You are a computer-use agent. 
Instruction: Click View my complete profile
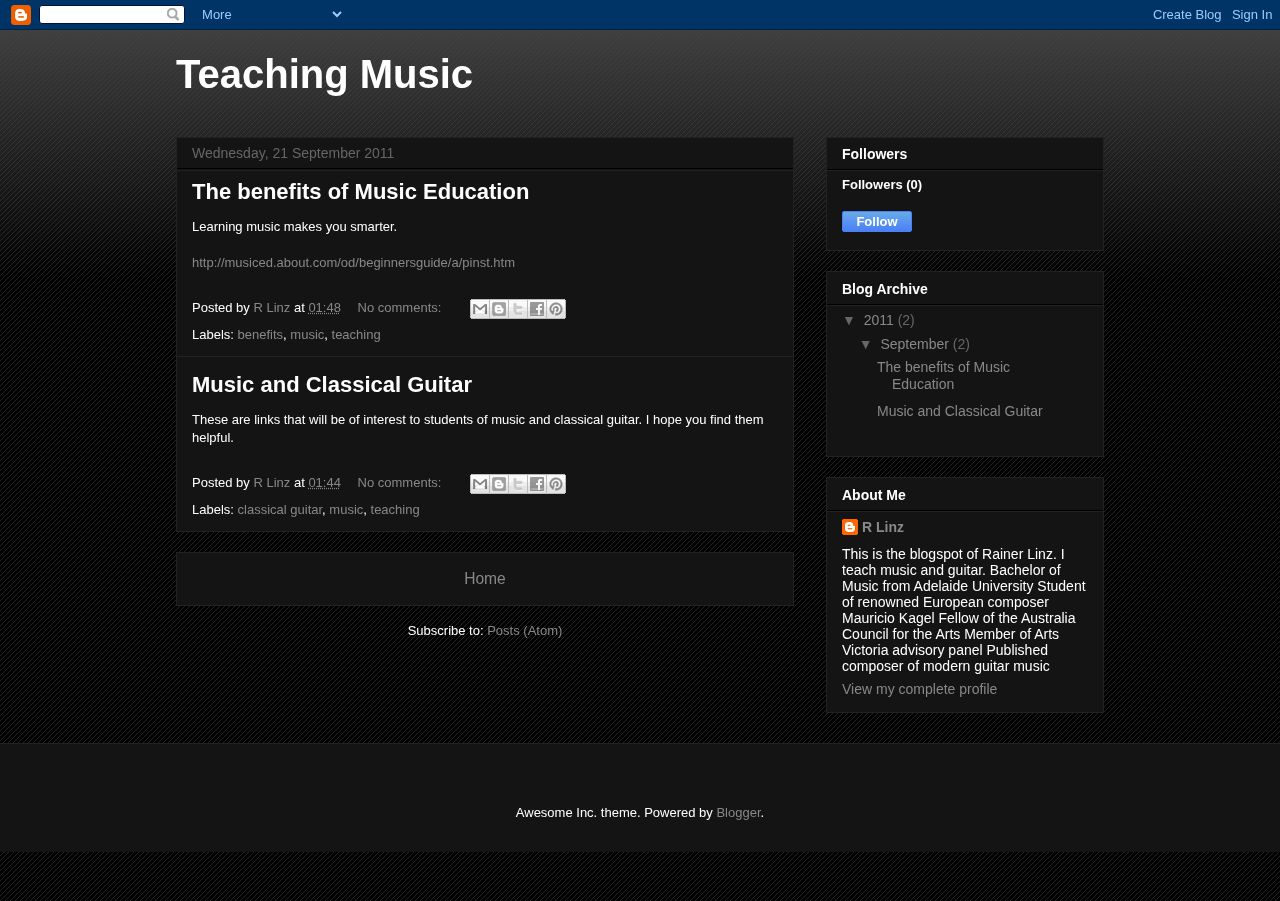click(919, 689)
